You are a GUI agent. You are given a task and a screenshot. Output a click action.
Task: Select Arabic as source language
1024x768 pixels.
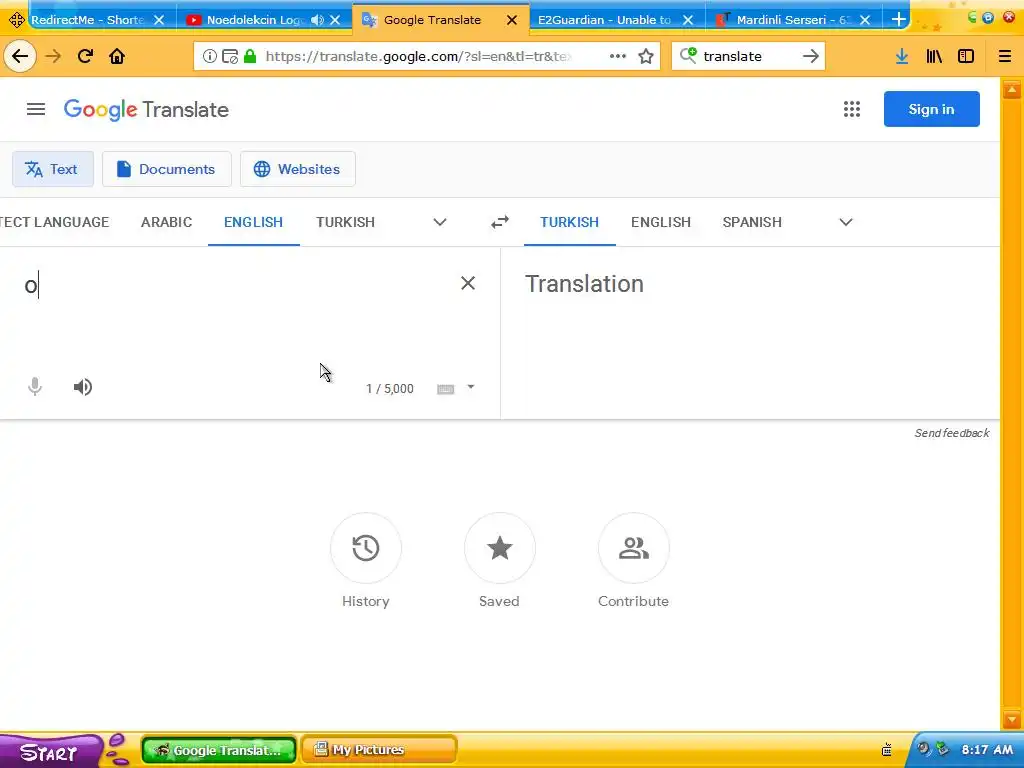click(167, 222)
